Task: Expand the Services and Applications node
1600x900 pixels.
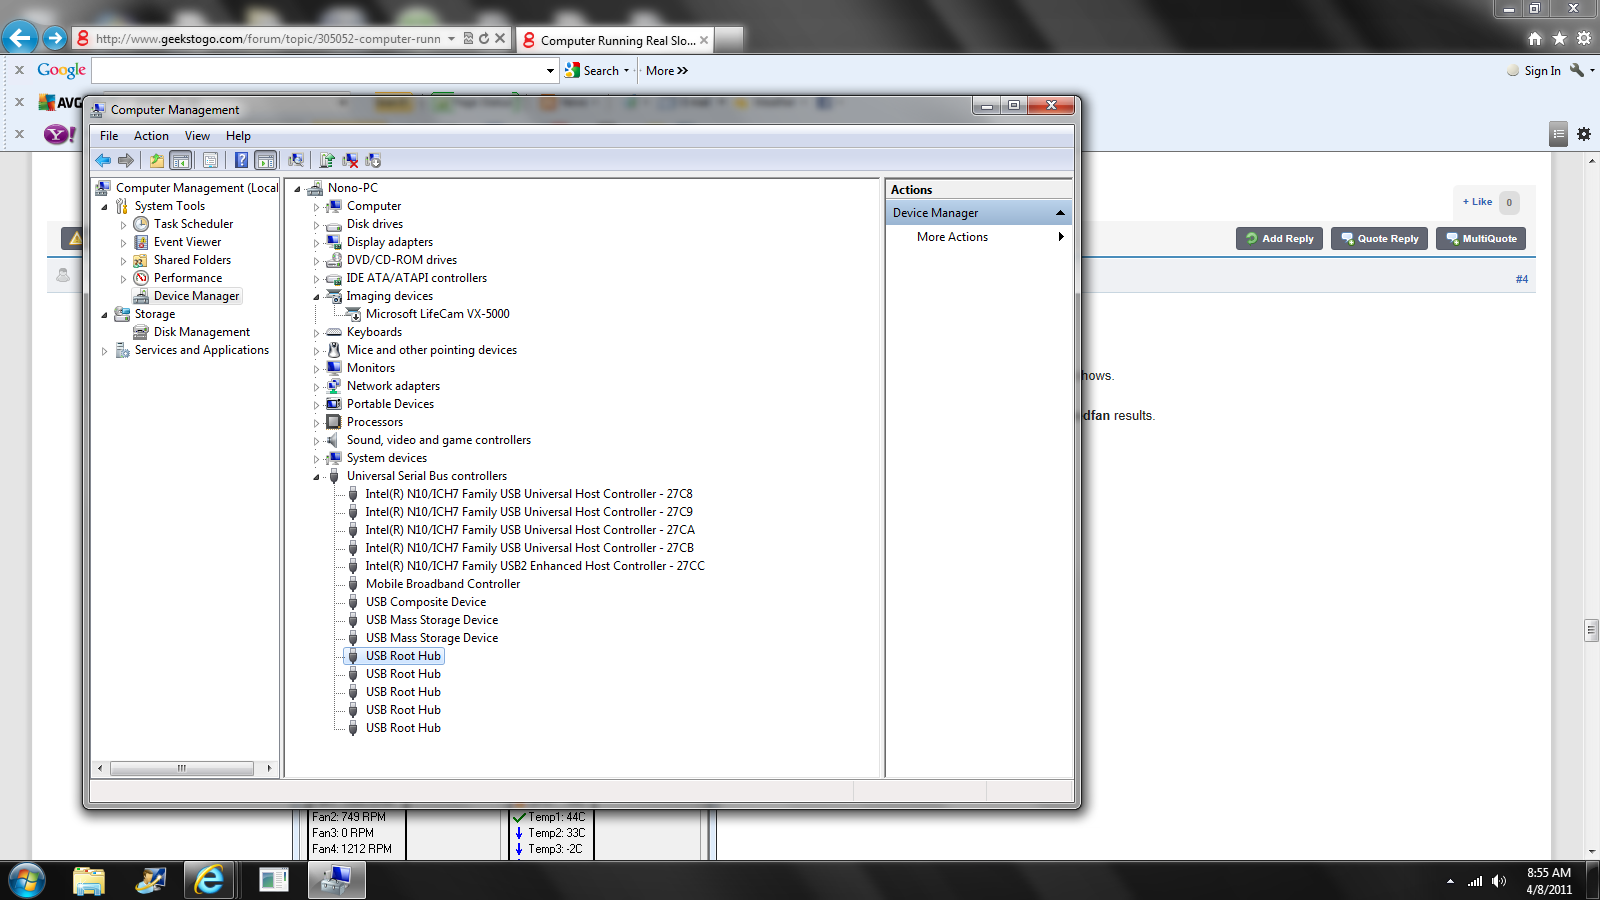Action: [x=104, y=351]
